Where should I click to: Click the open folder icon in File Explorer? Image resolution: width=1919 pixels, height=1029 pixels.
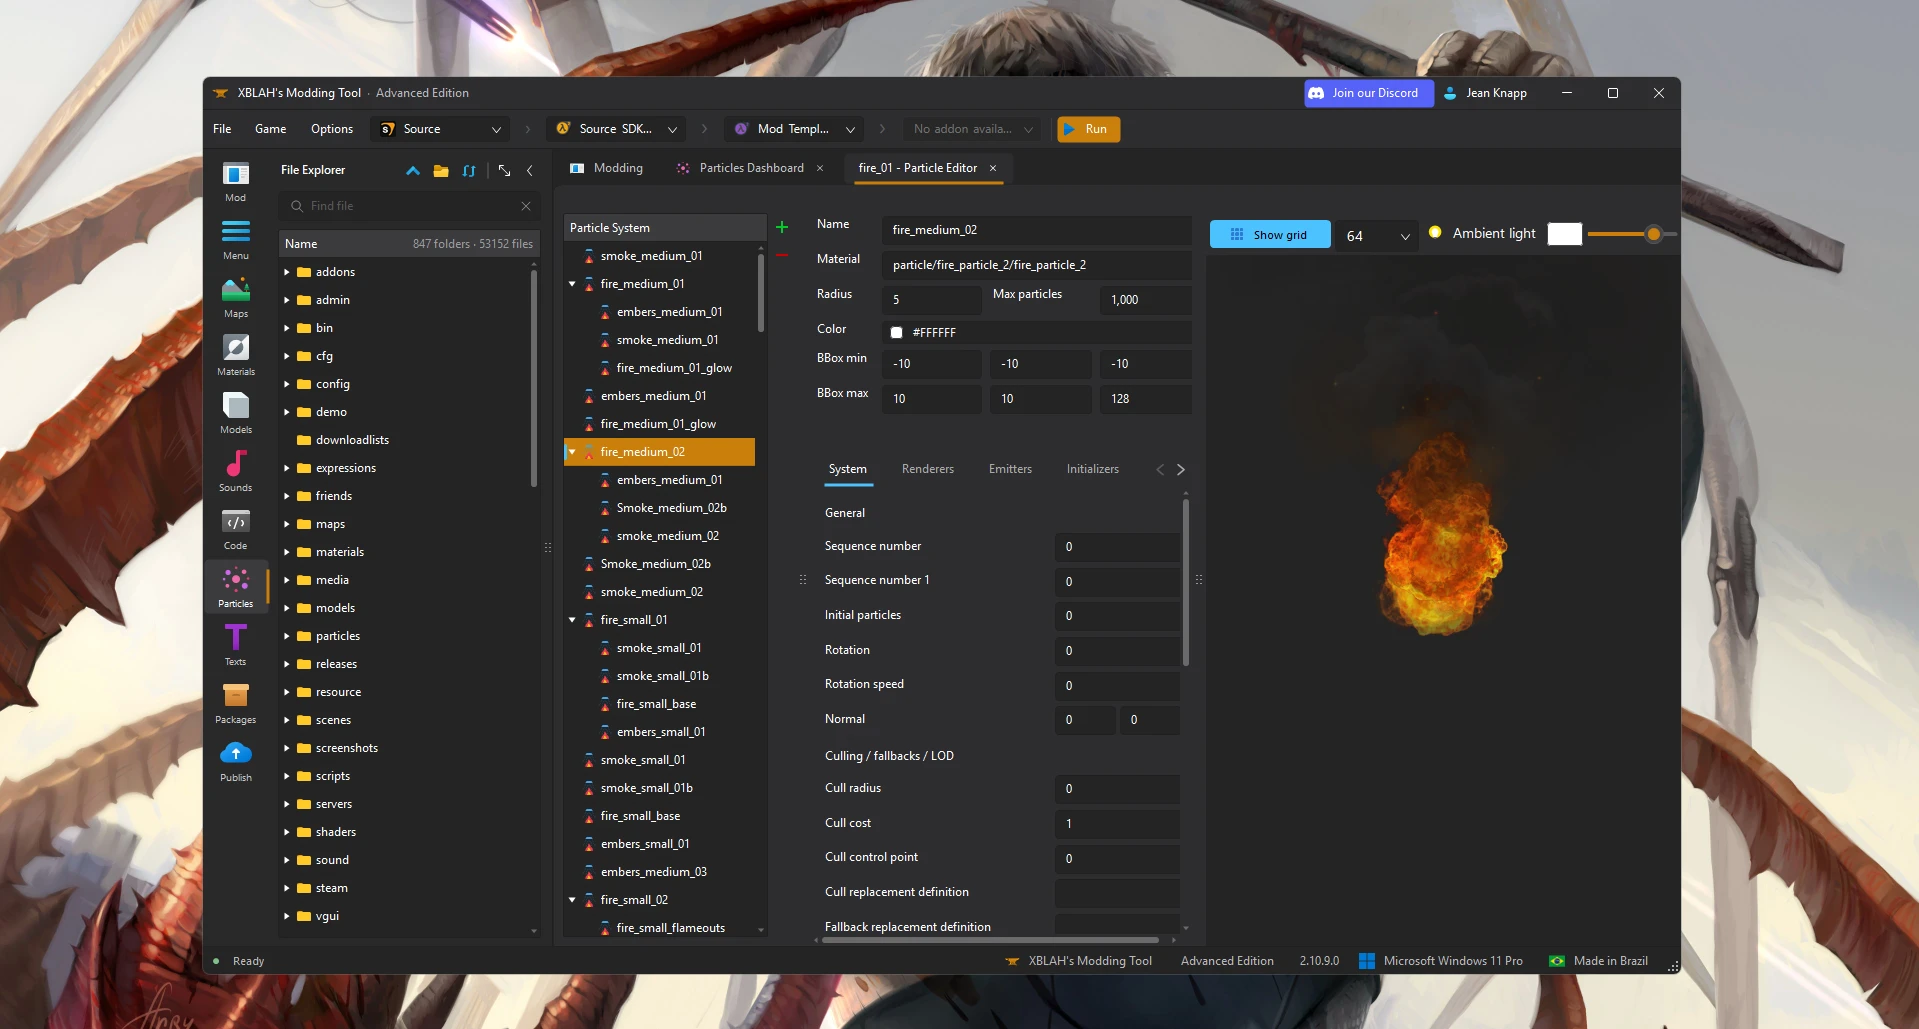point(441,171)
